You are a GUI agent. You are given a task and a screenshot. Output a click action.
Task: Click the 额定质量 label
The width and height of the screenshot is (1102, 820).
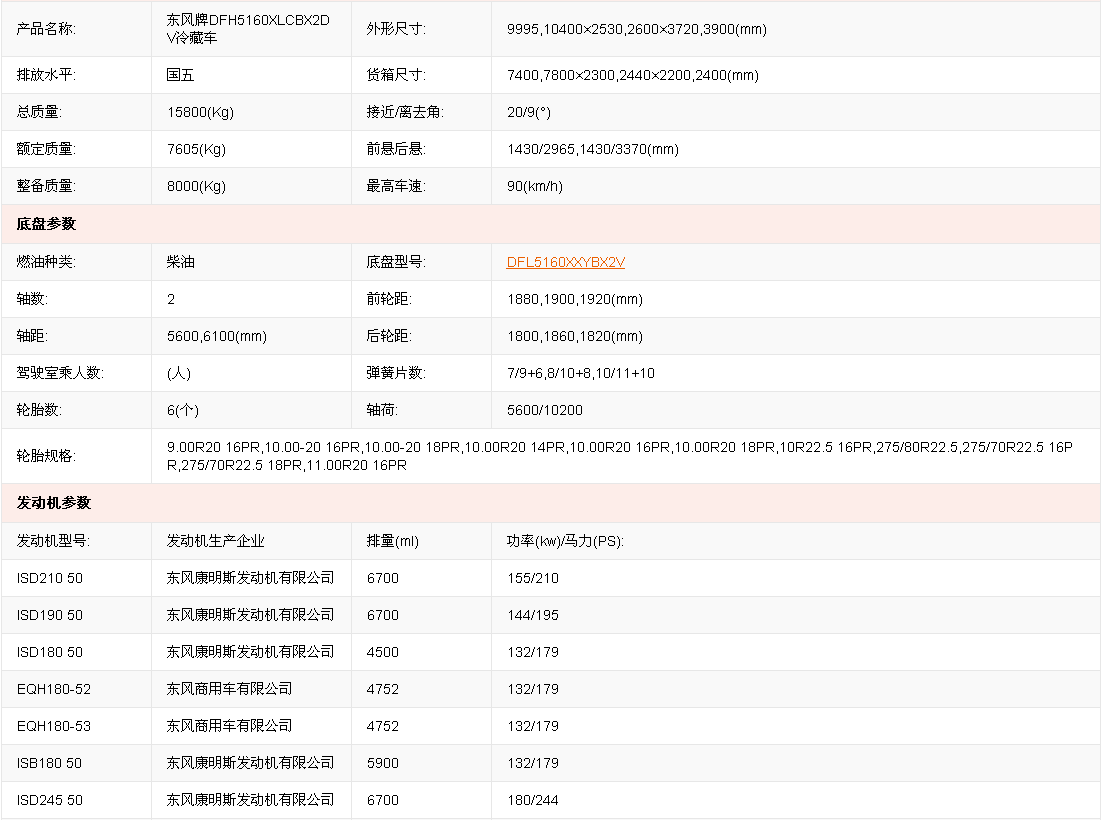(46, 149)
